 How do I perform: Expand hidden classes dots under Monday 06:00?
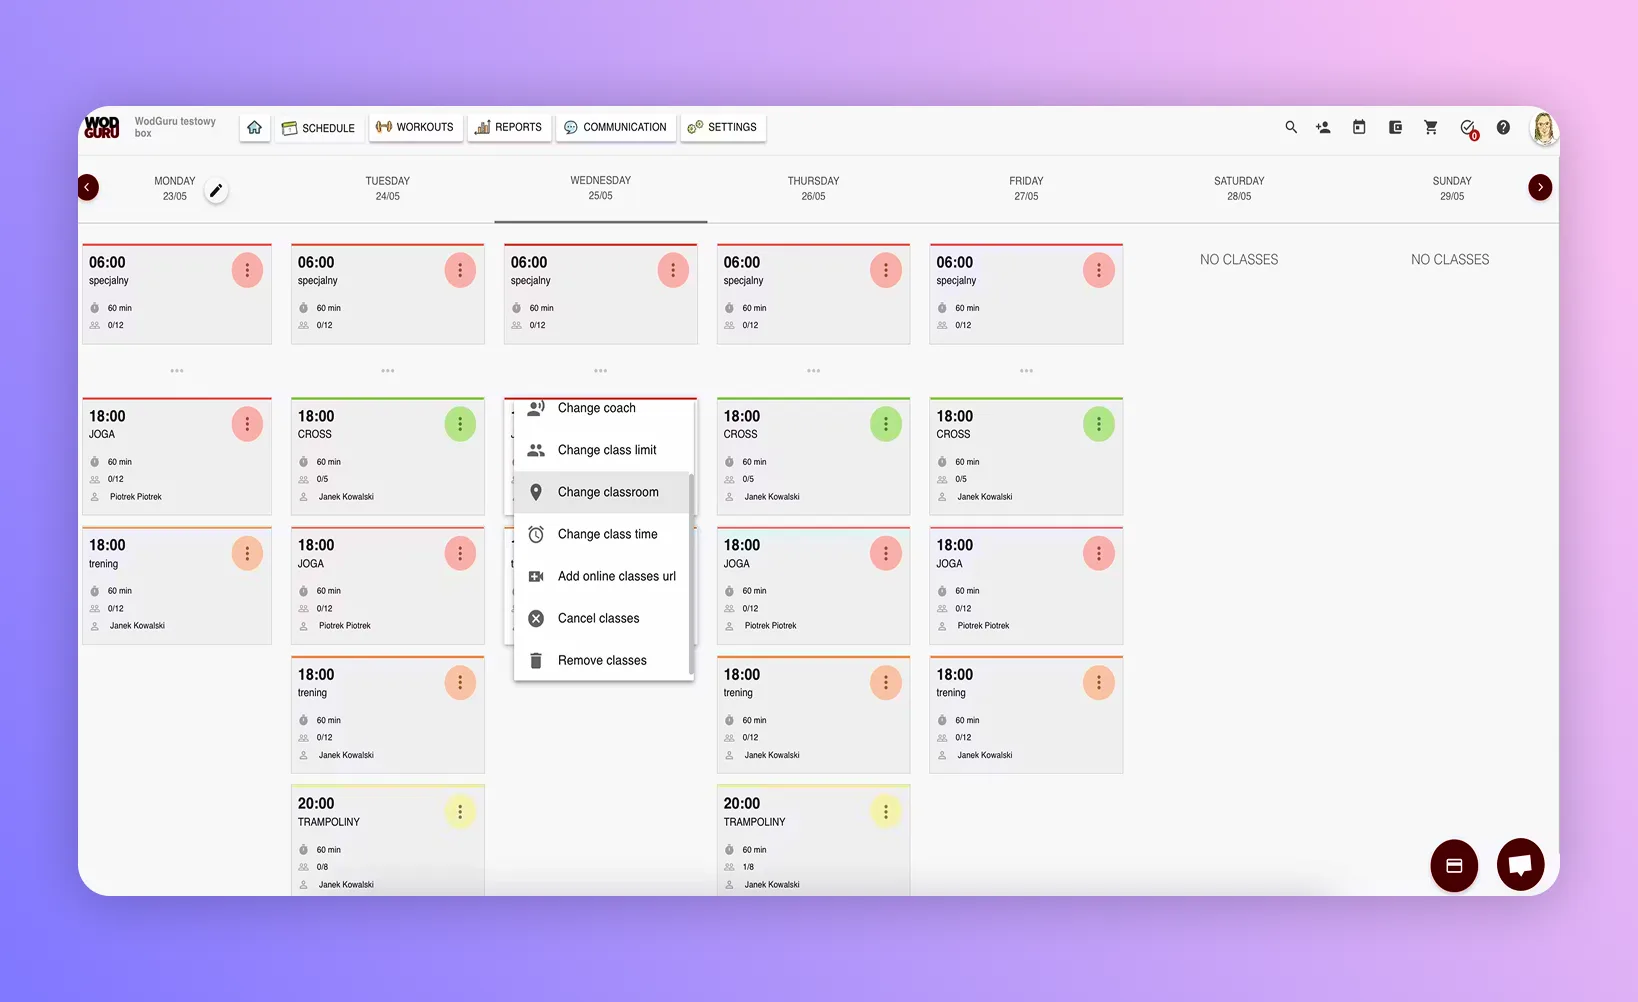click(x=177, y=371)
